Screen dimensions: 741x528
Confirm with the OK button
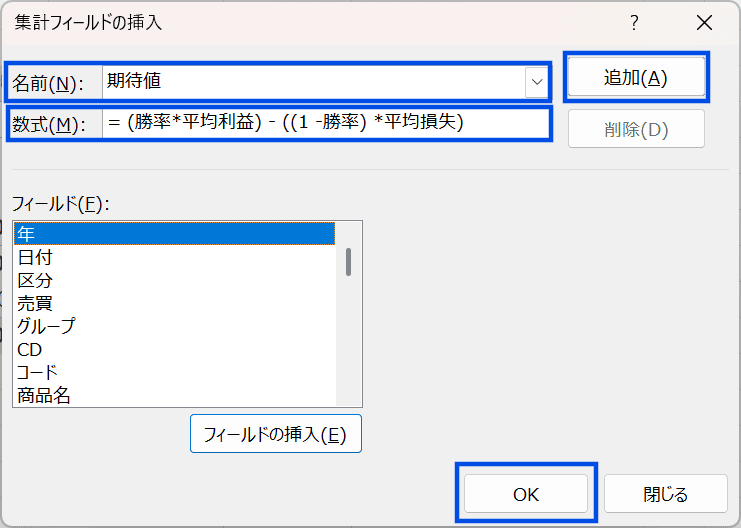point(526,494)
